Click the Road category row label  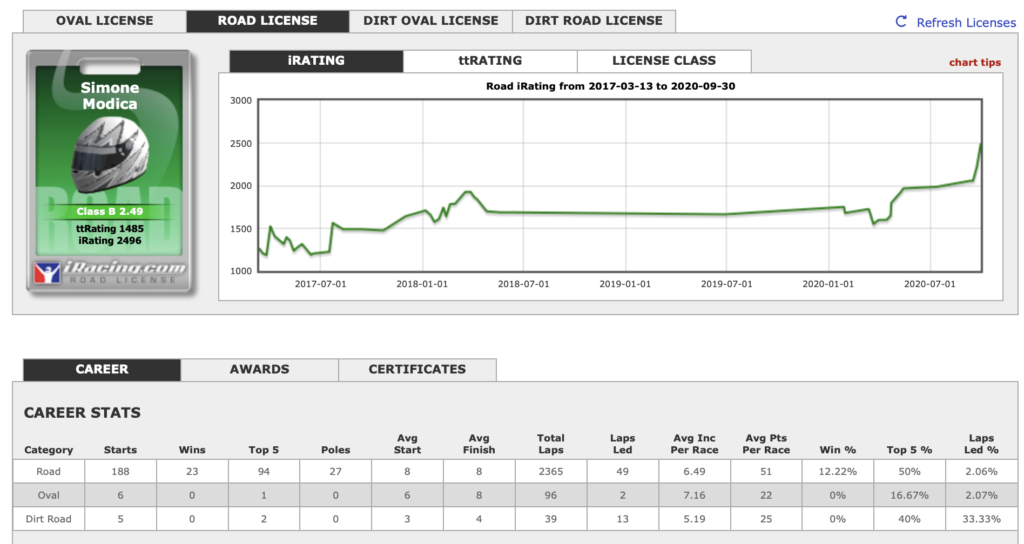[x=48, y=472]
